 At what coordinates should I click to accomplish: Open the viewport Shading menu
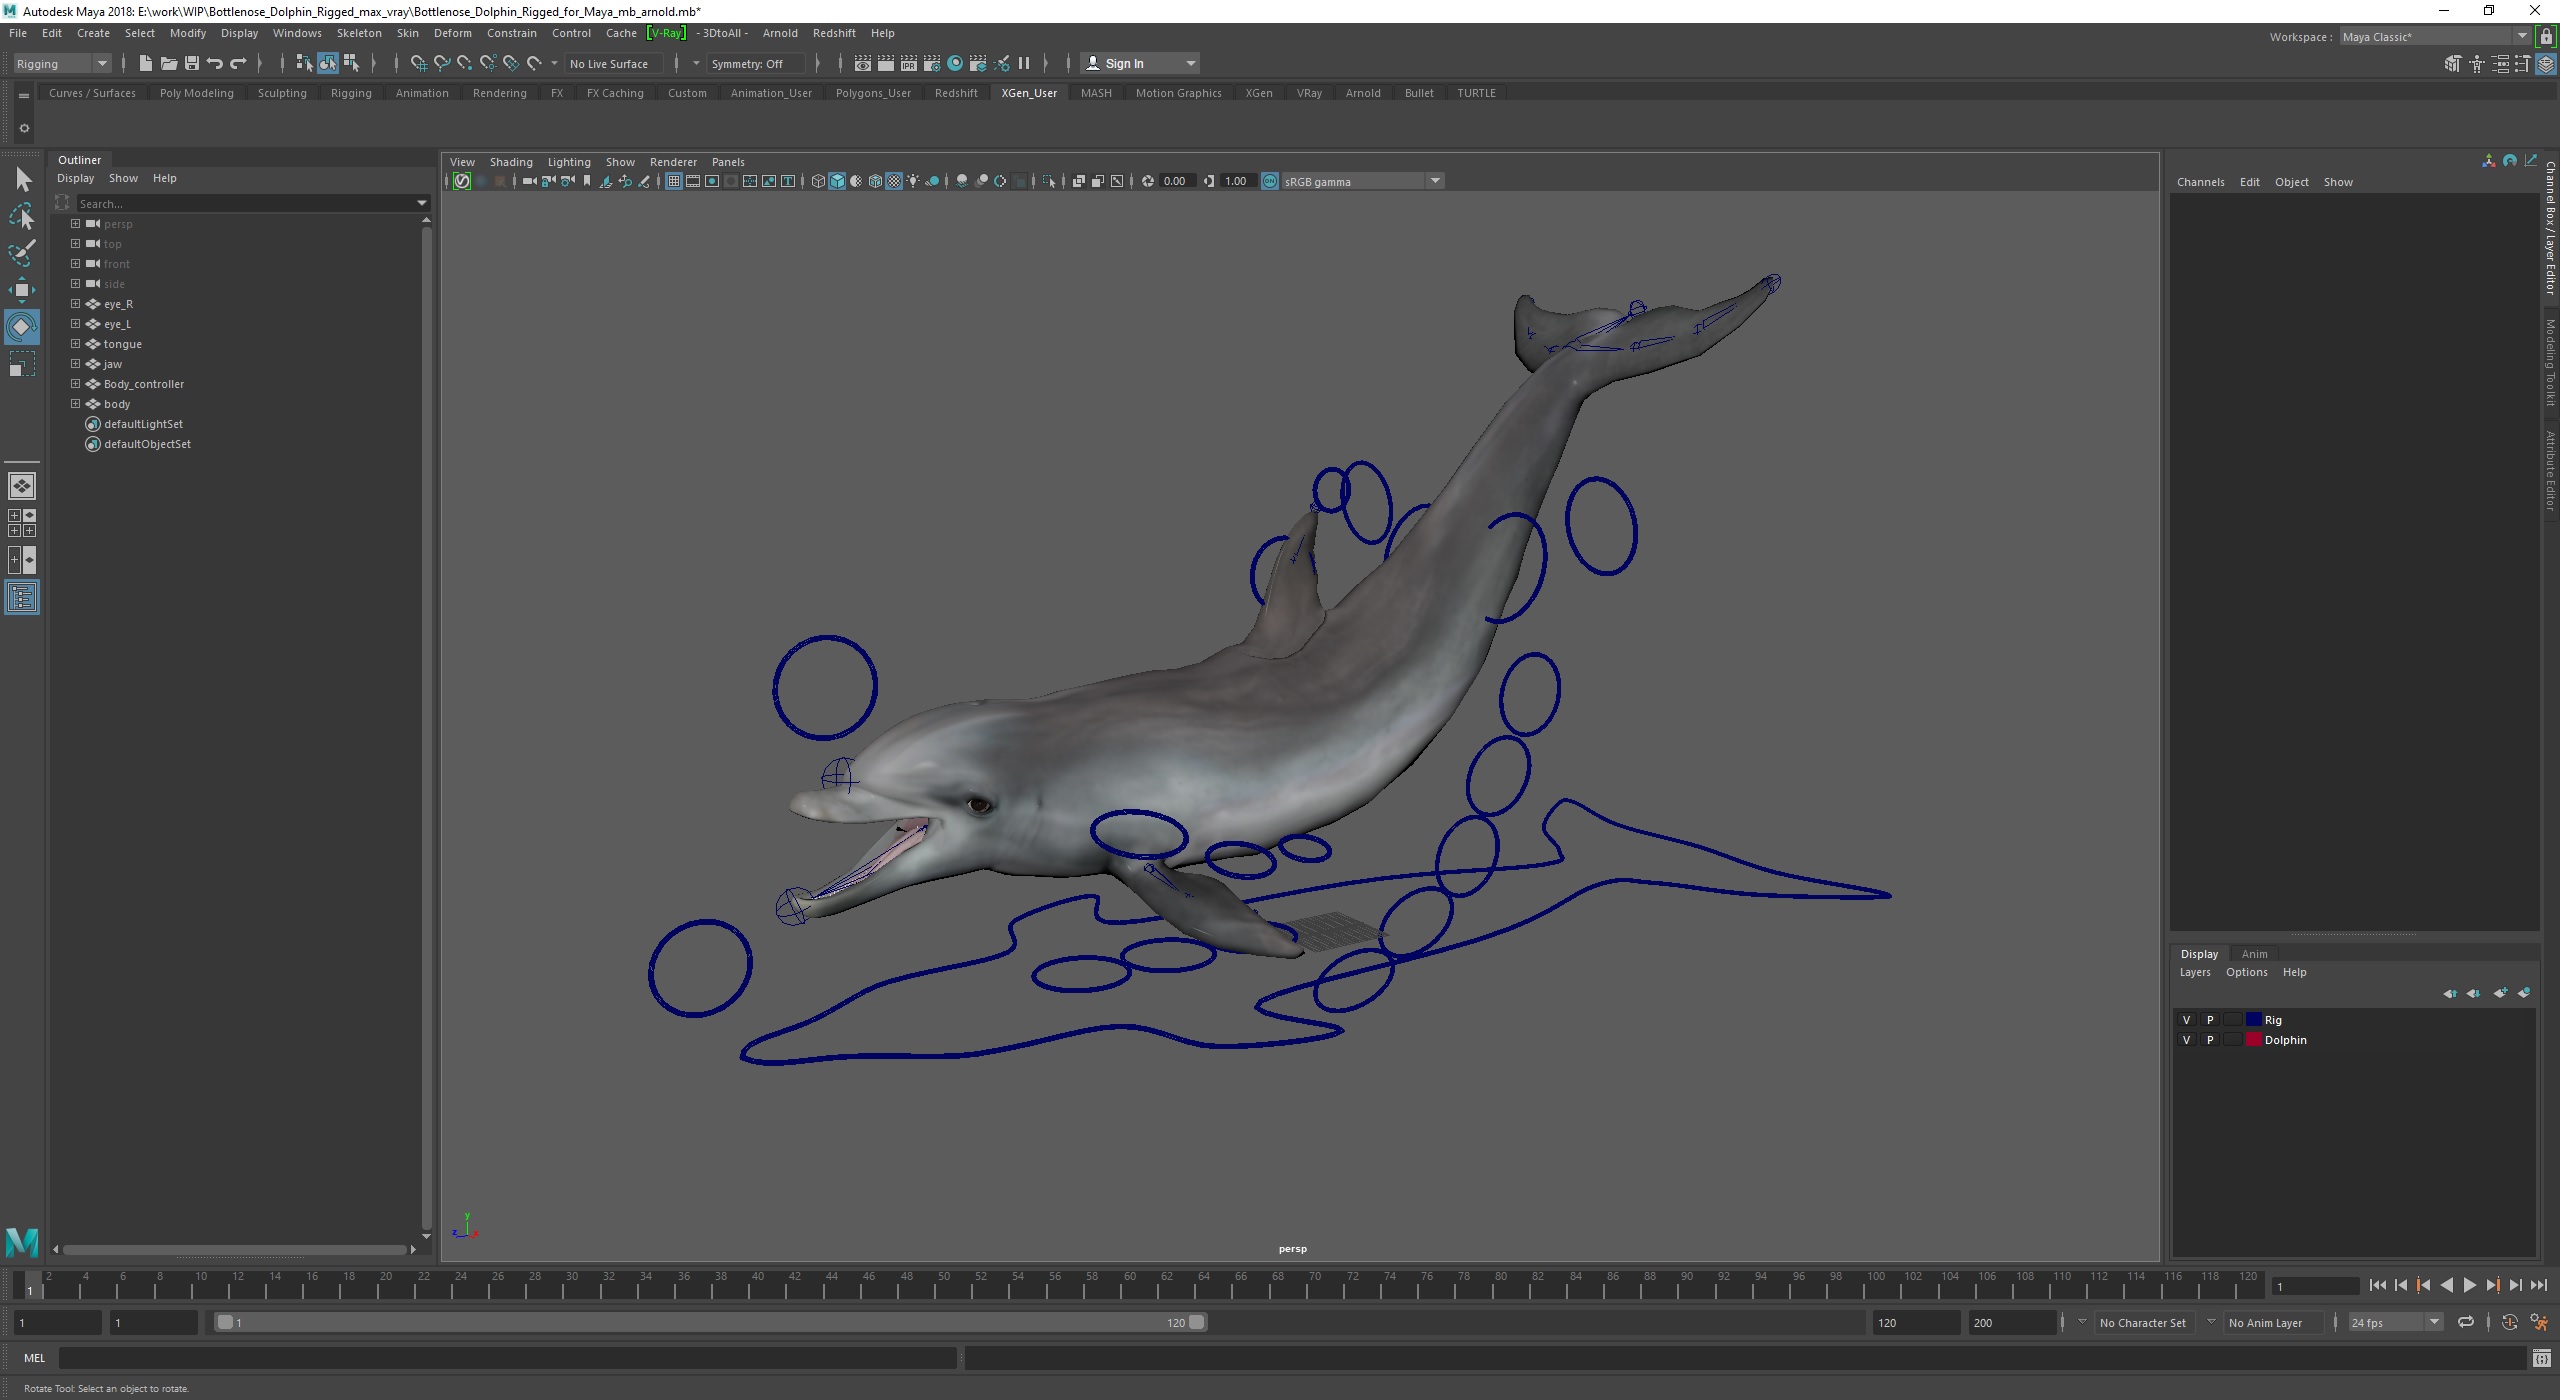coord(511,162)
